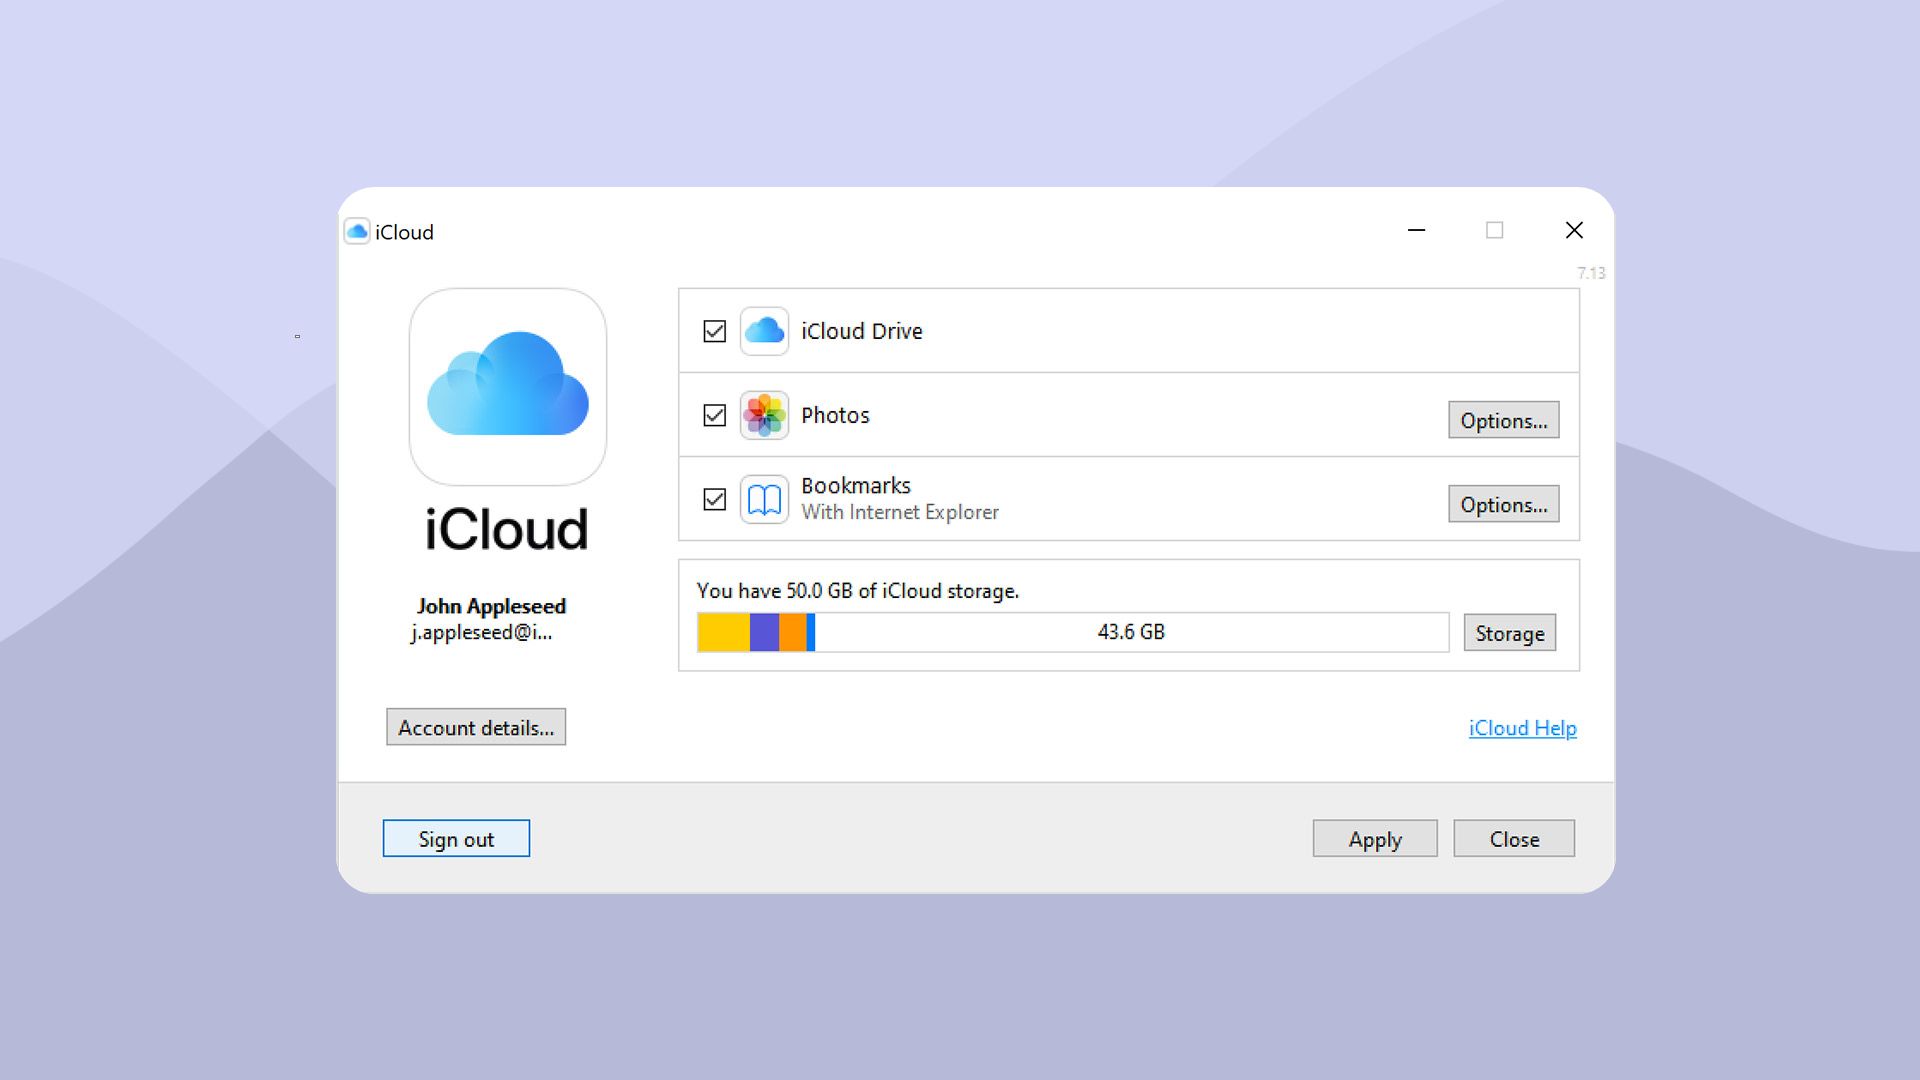This screenshot has width=1920, height=1080.
Task: Click the iCloud window title text
Action: tap(404, 232)
